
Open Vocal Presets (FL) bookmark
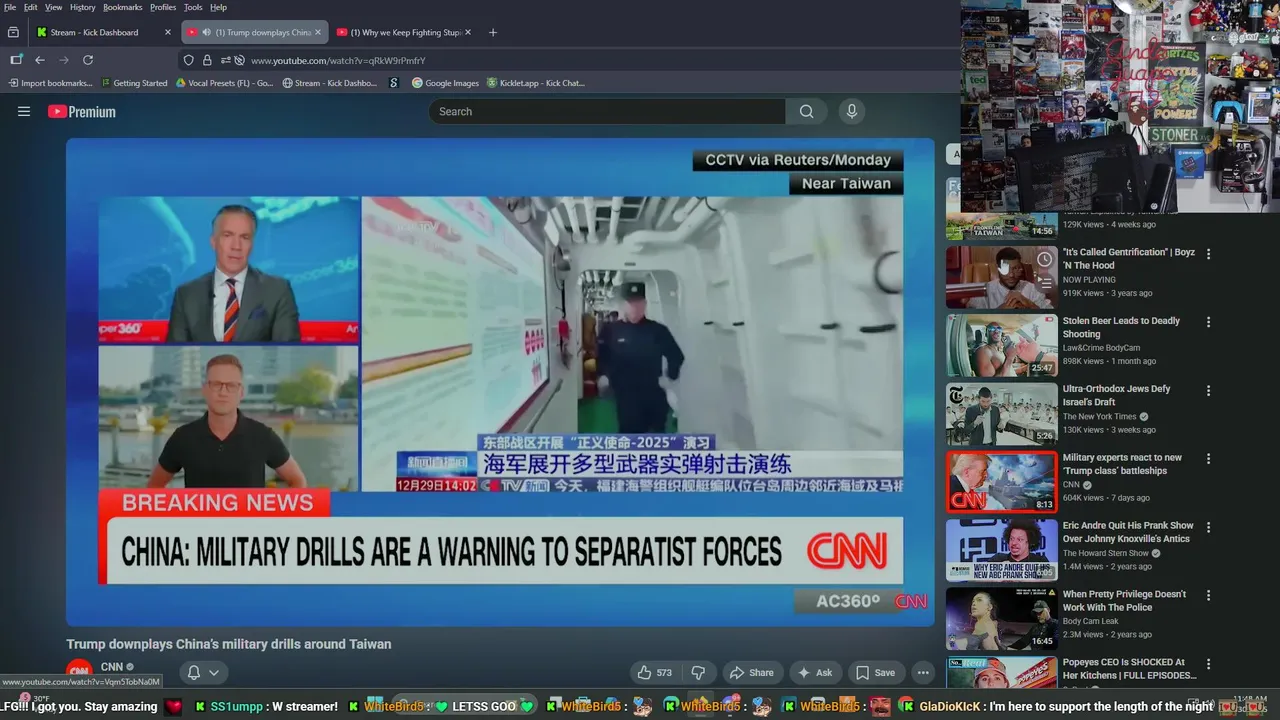coord(225,83)
